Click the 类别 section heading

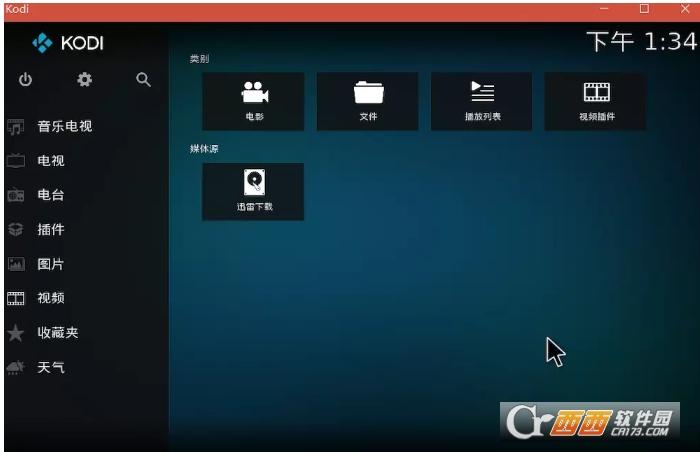point(199,59)
